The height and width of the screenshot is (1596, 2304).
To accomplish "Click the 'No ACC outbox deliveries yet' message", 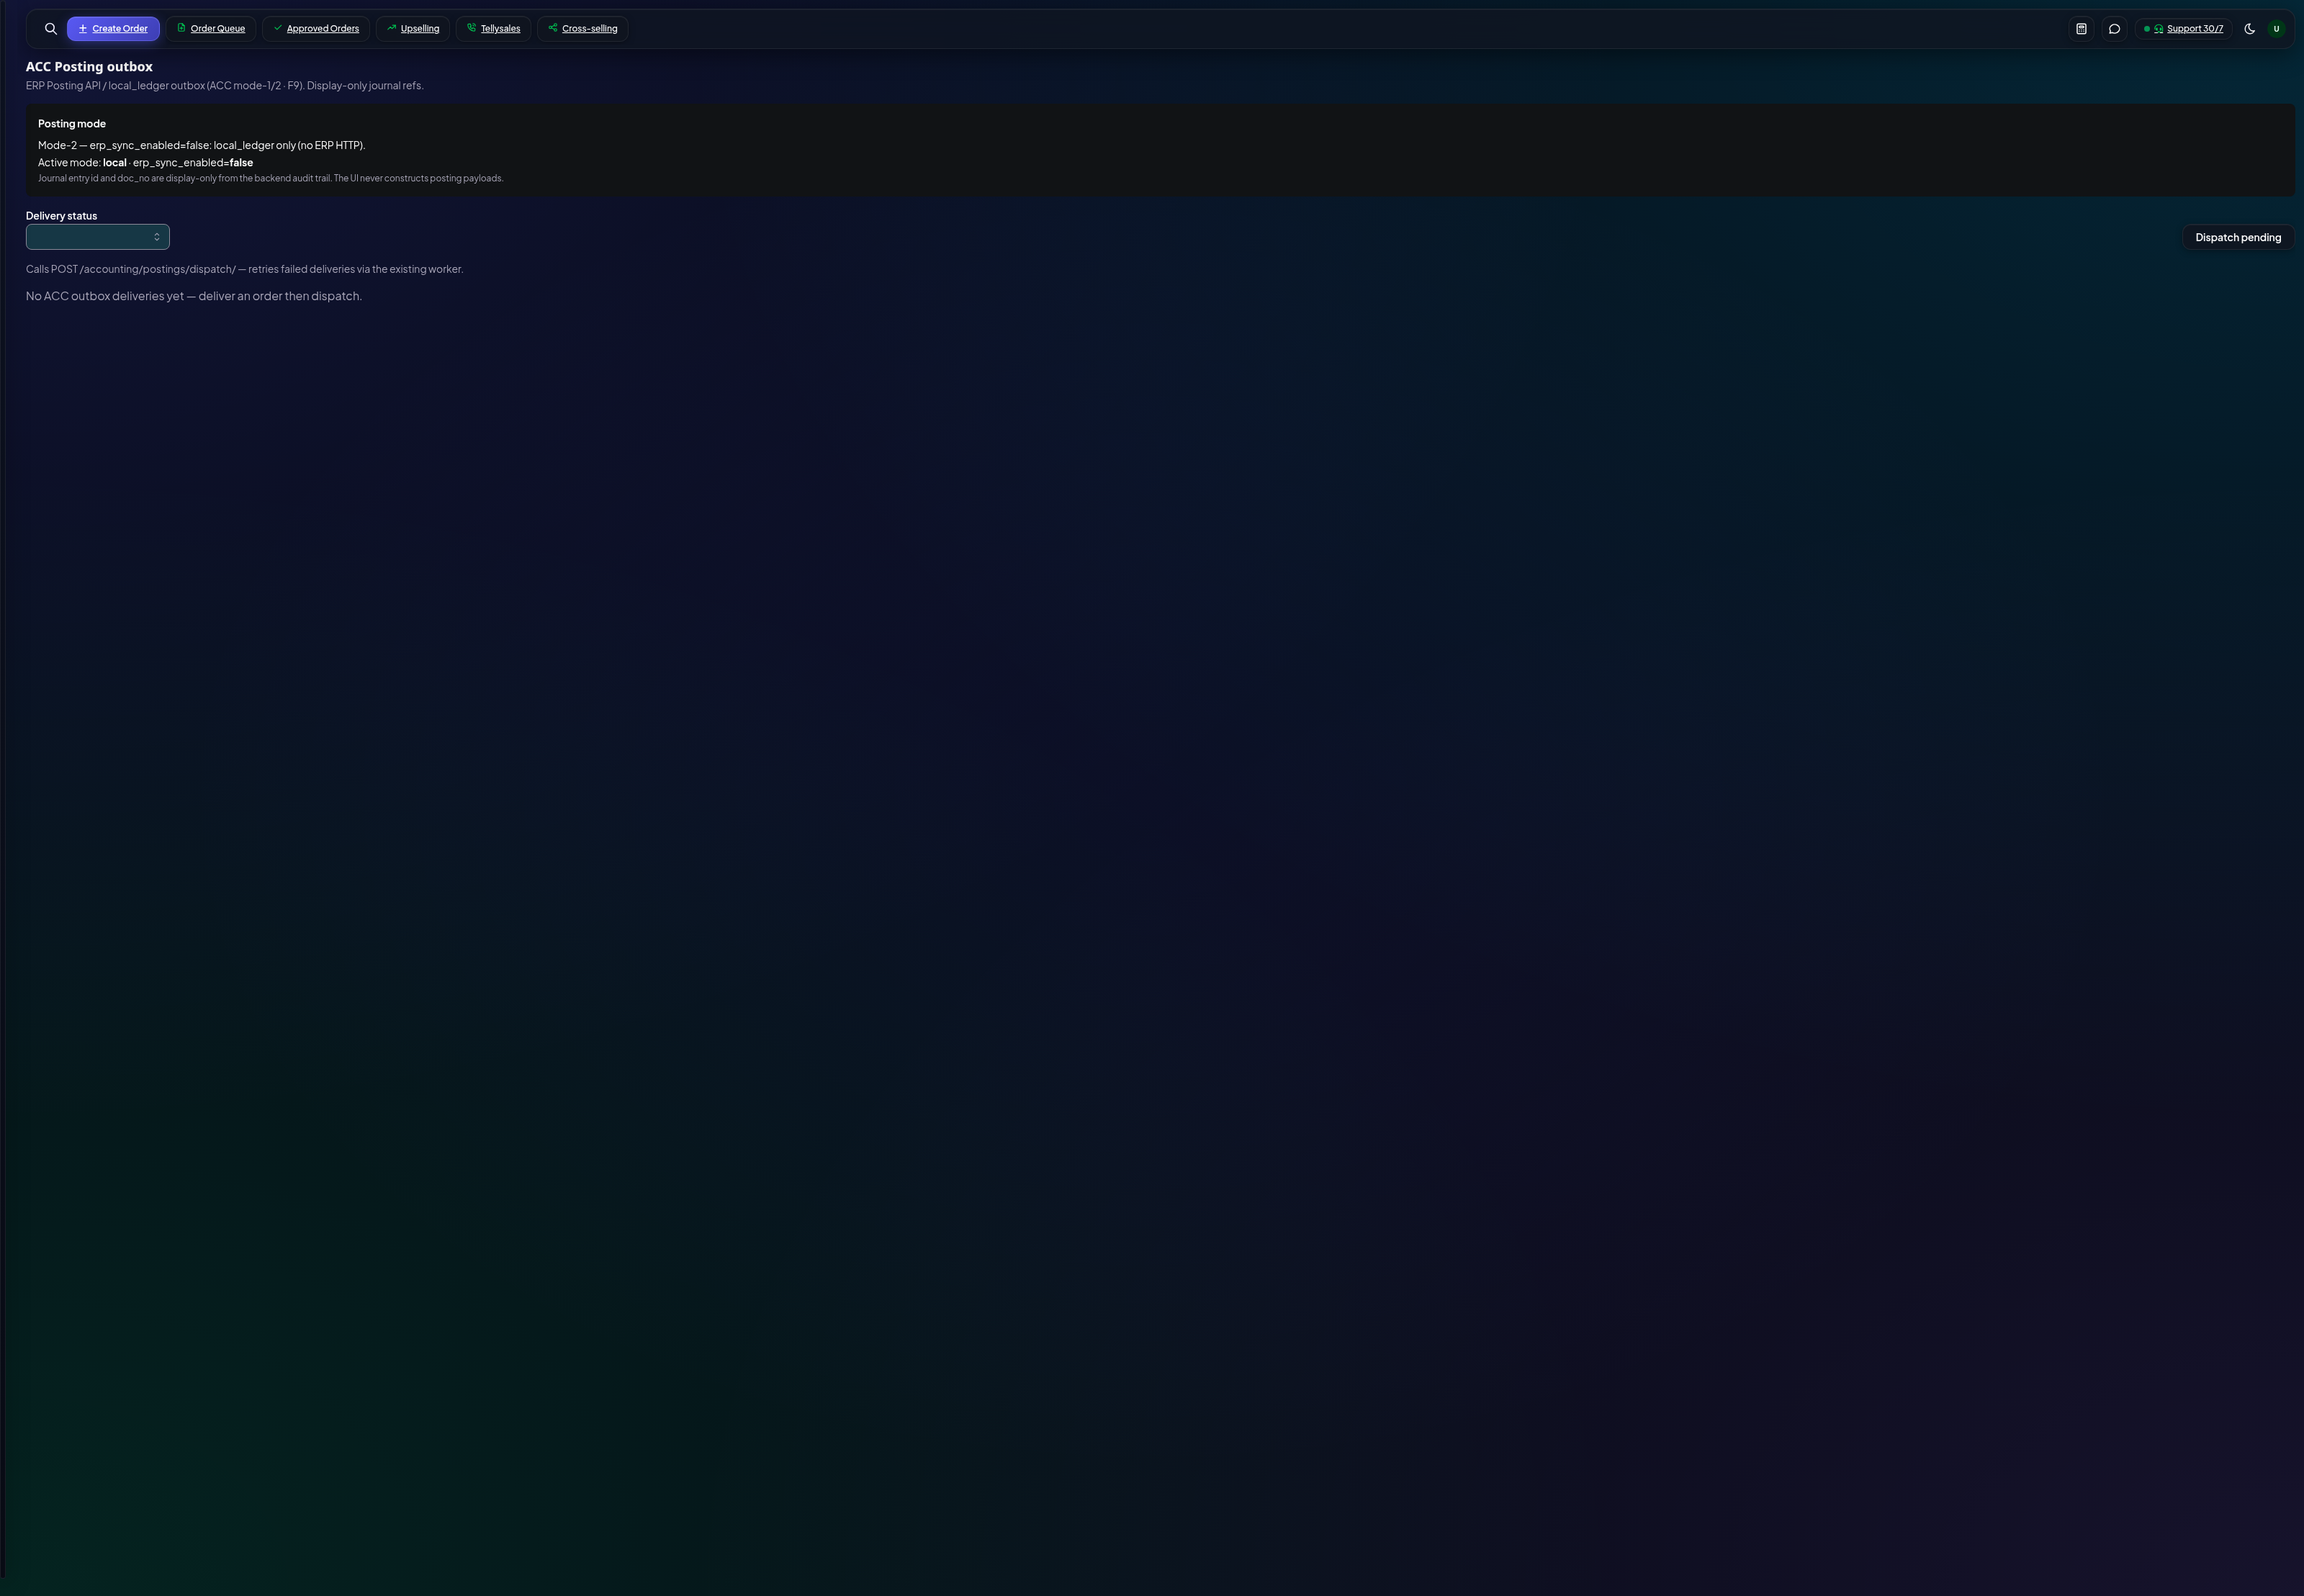I will (194, 296).
